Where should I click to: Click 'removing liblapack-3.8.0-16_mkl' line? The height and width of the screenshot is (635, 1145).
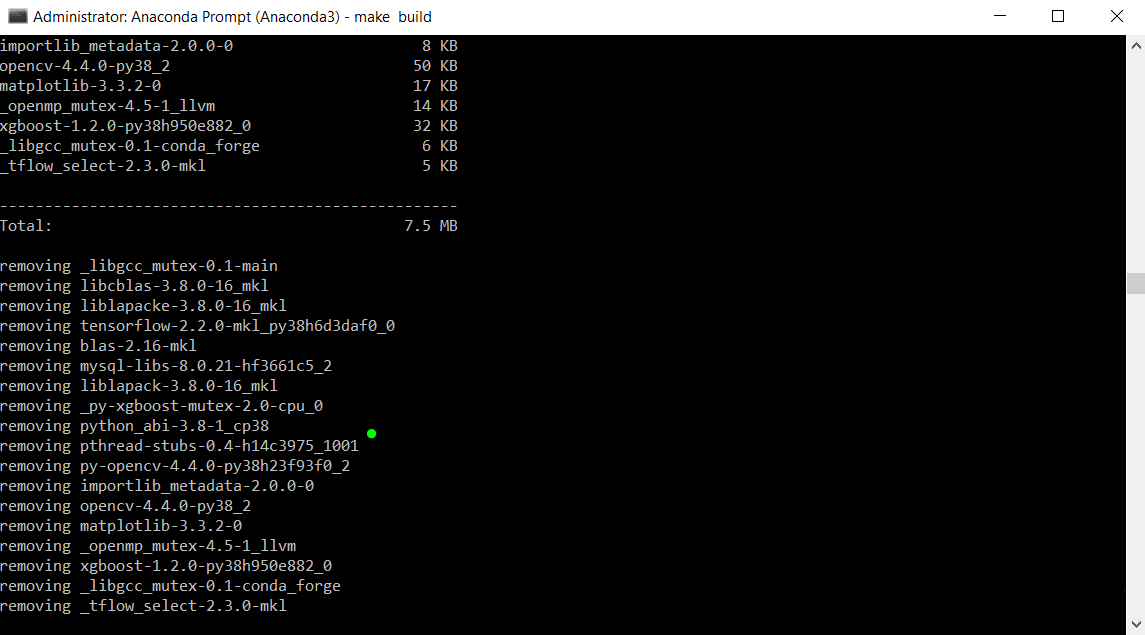point(139,386)
